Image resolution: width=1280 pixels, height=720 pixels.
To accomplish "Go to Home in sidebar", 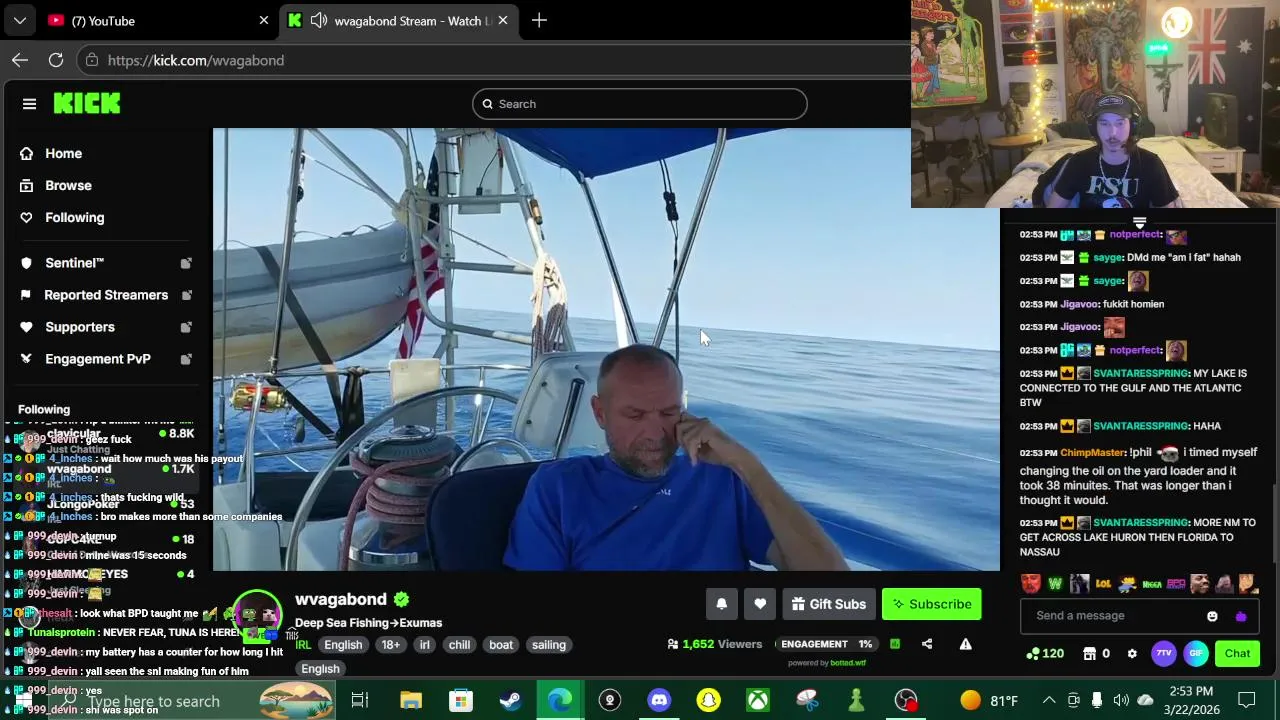I will [63, 153].
